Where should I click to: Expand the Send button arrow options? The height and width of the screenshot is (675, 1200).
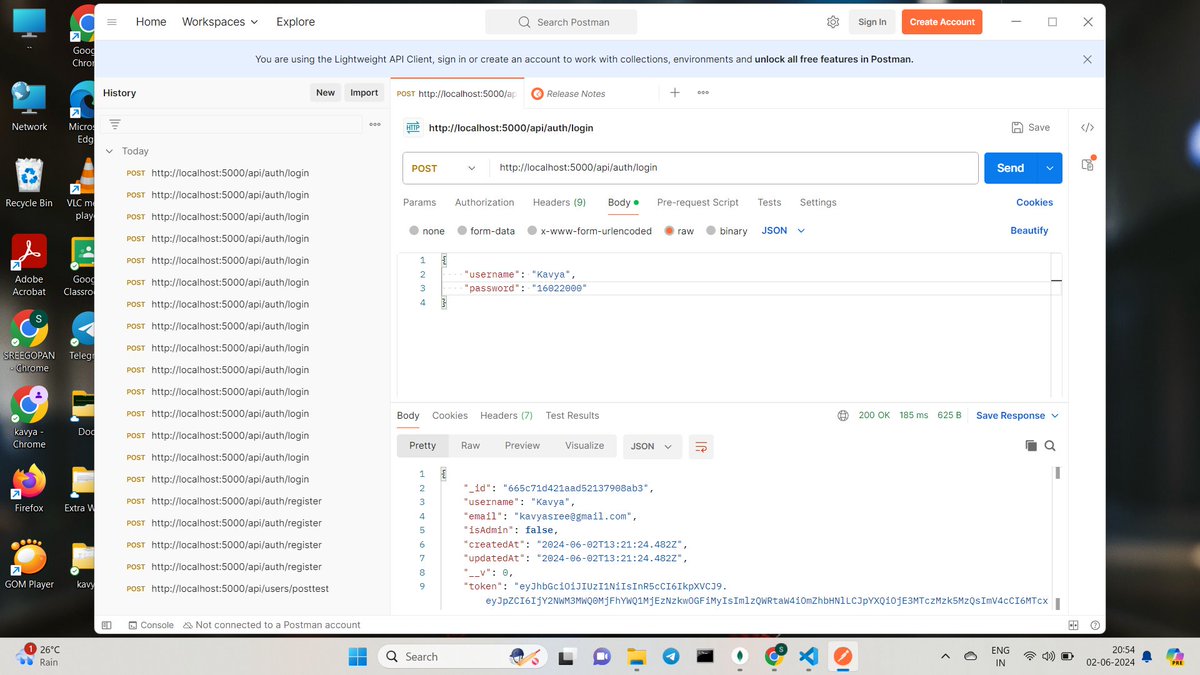point(1050,168)
